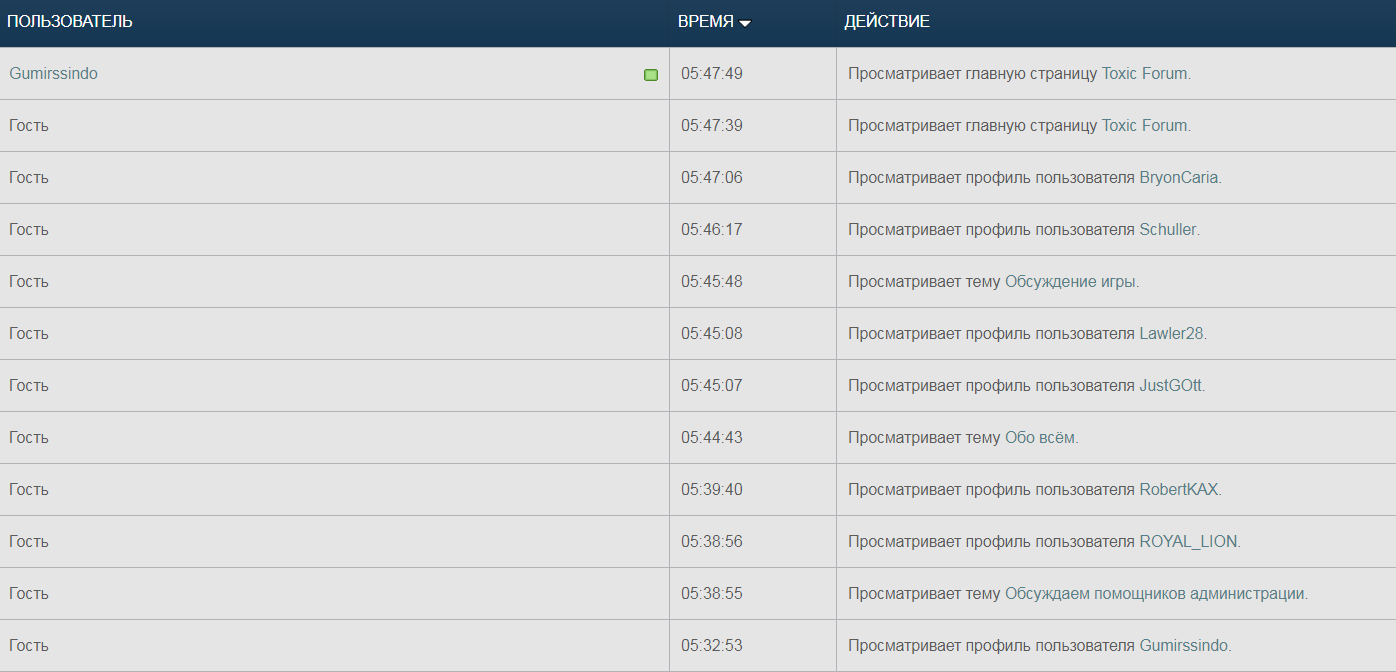This screenshot has width=1396, height=672.
Task: Open the Обо всём topic link
Action: pyautogui.click(x=1040, y=438)
